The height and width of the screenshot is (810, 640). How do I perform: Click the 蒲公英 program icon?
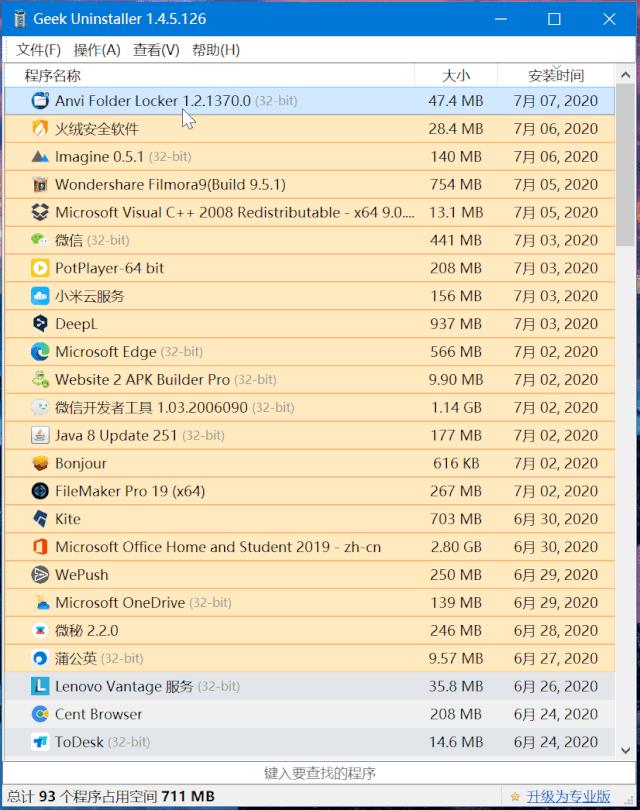[x=40, y=658]
